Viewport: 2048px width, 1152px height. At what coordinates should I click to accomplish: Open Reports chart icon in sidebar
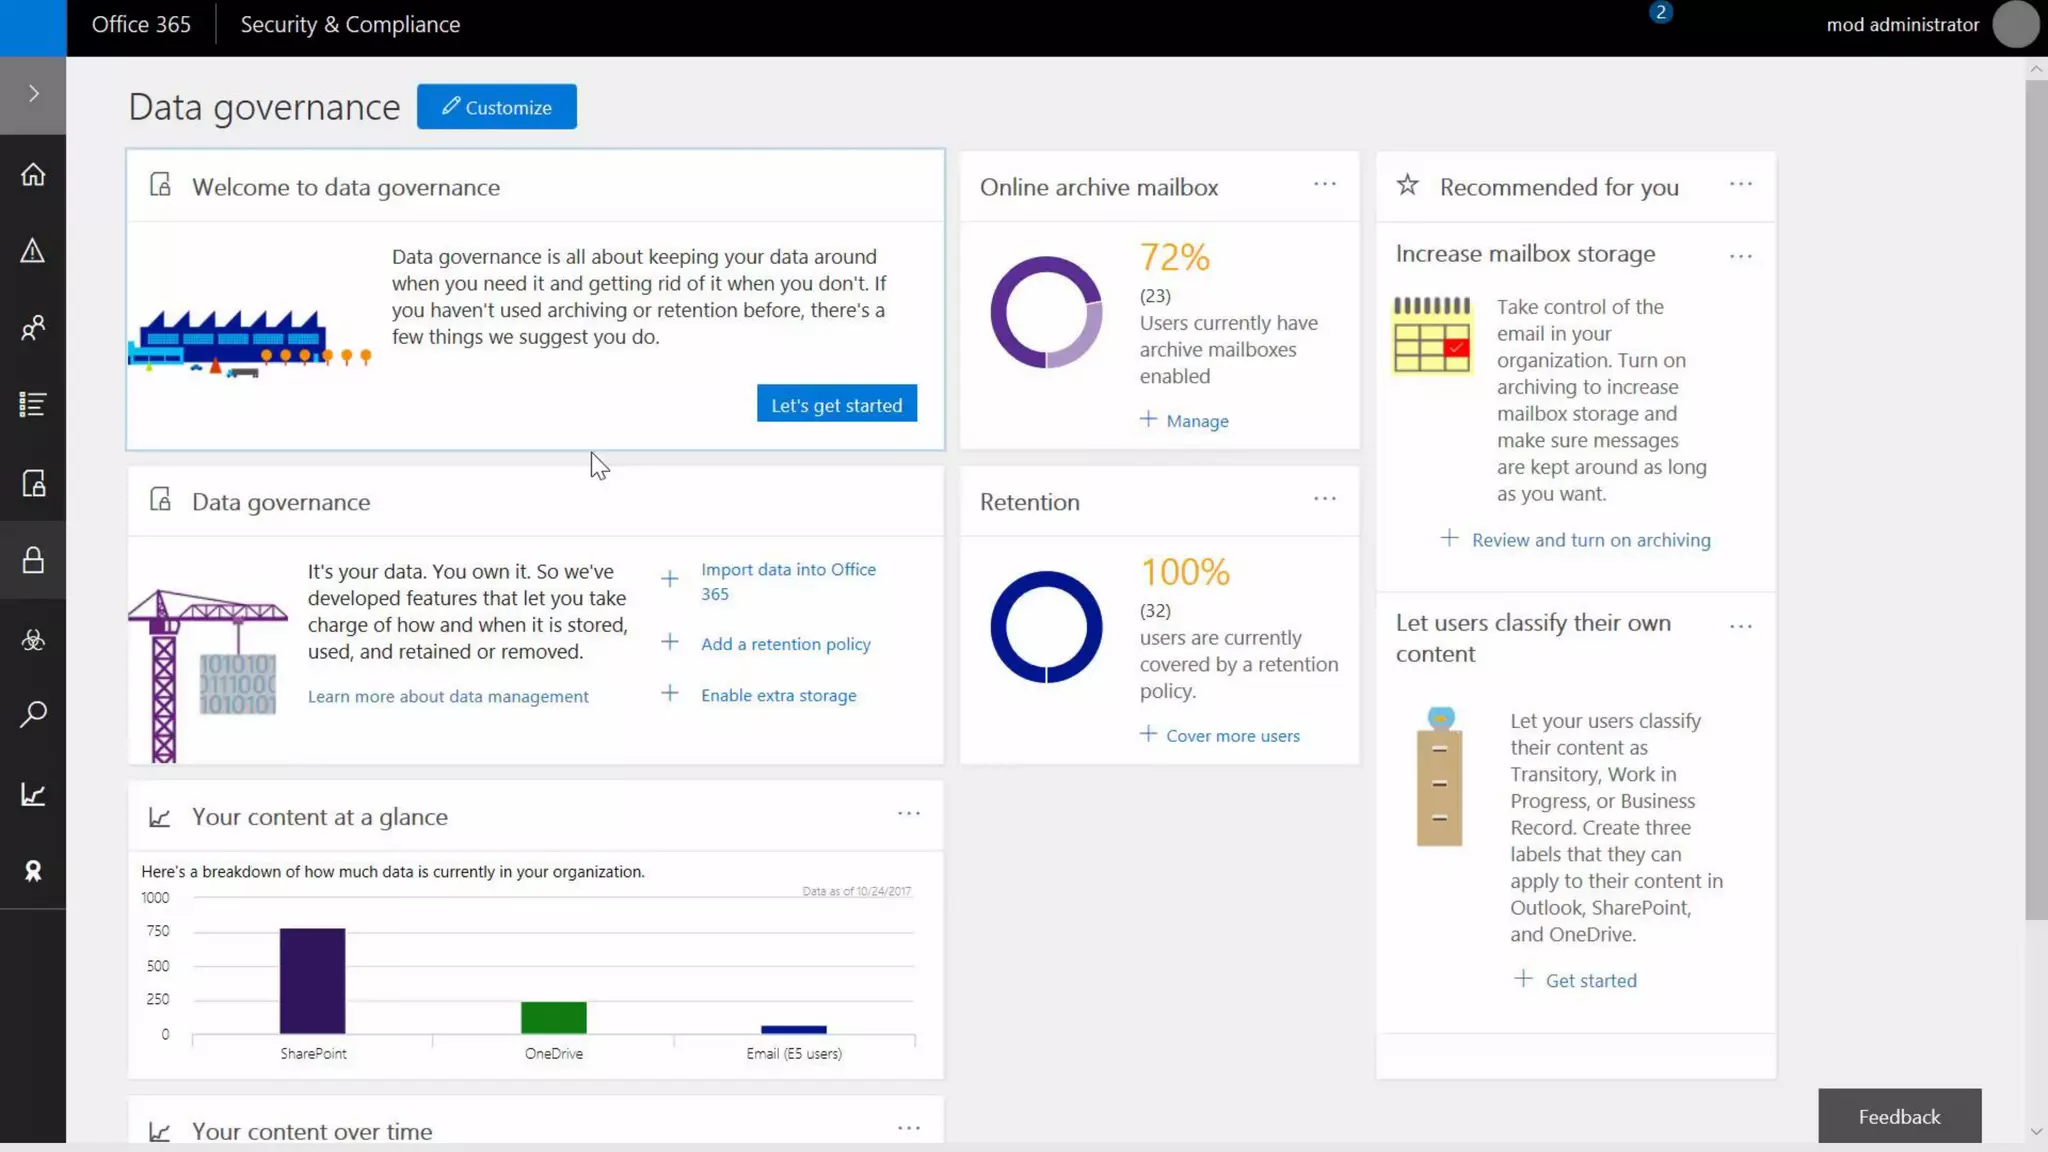tap(33, 795)
